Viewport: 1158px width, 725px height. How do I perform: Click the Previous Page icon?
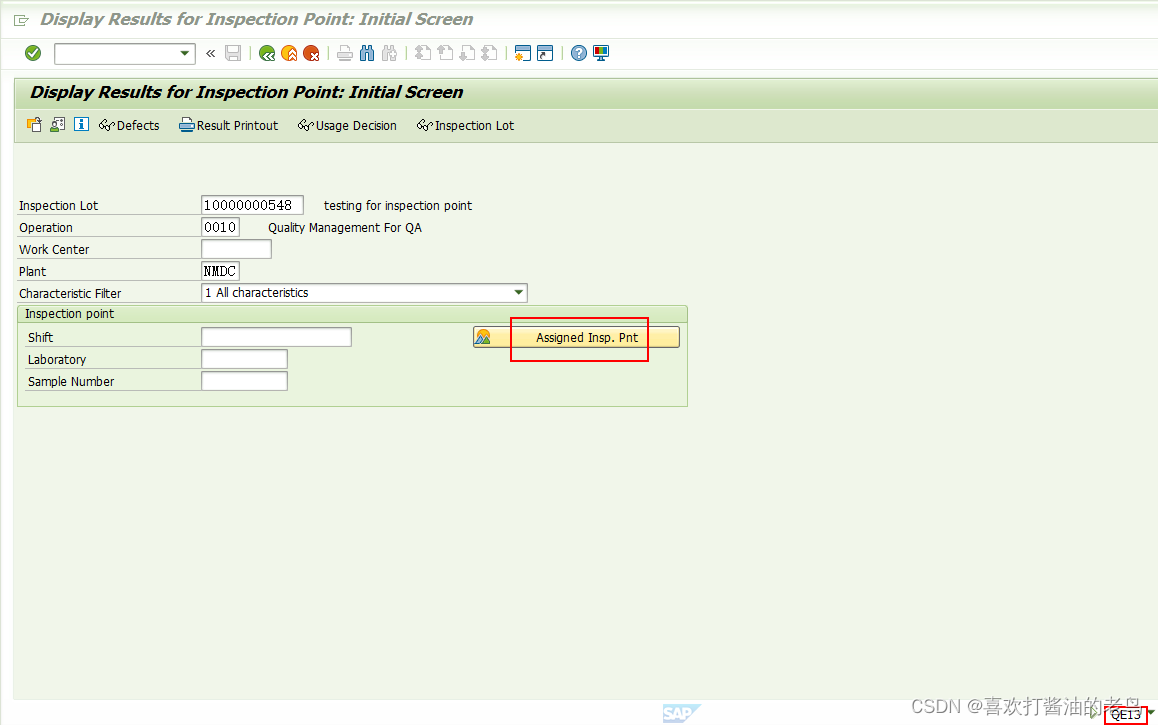[445, 53]
